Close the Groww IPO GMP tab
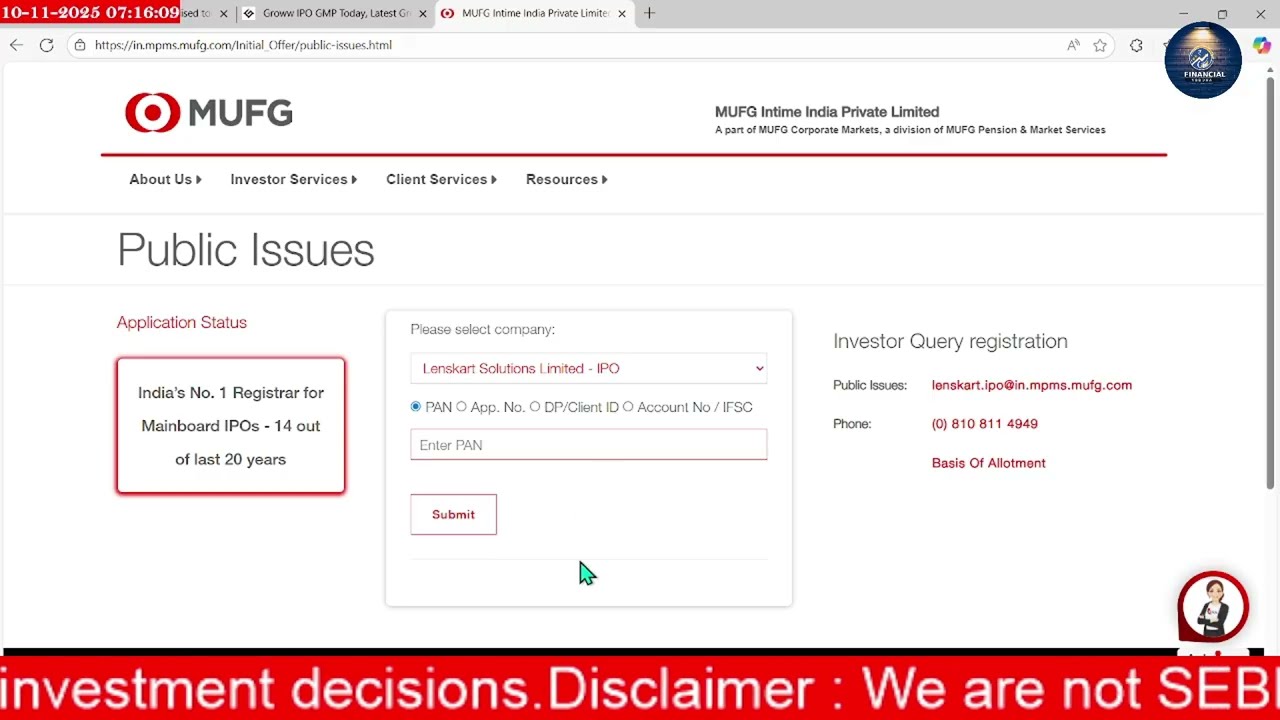Image resolution: width=1280 pixels, height=720 pixels. tap(423, 14)
